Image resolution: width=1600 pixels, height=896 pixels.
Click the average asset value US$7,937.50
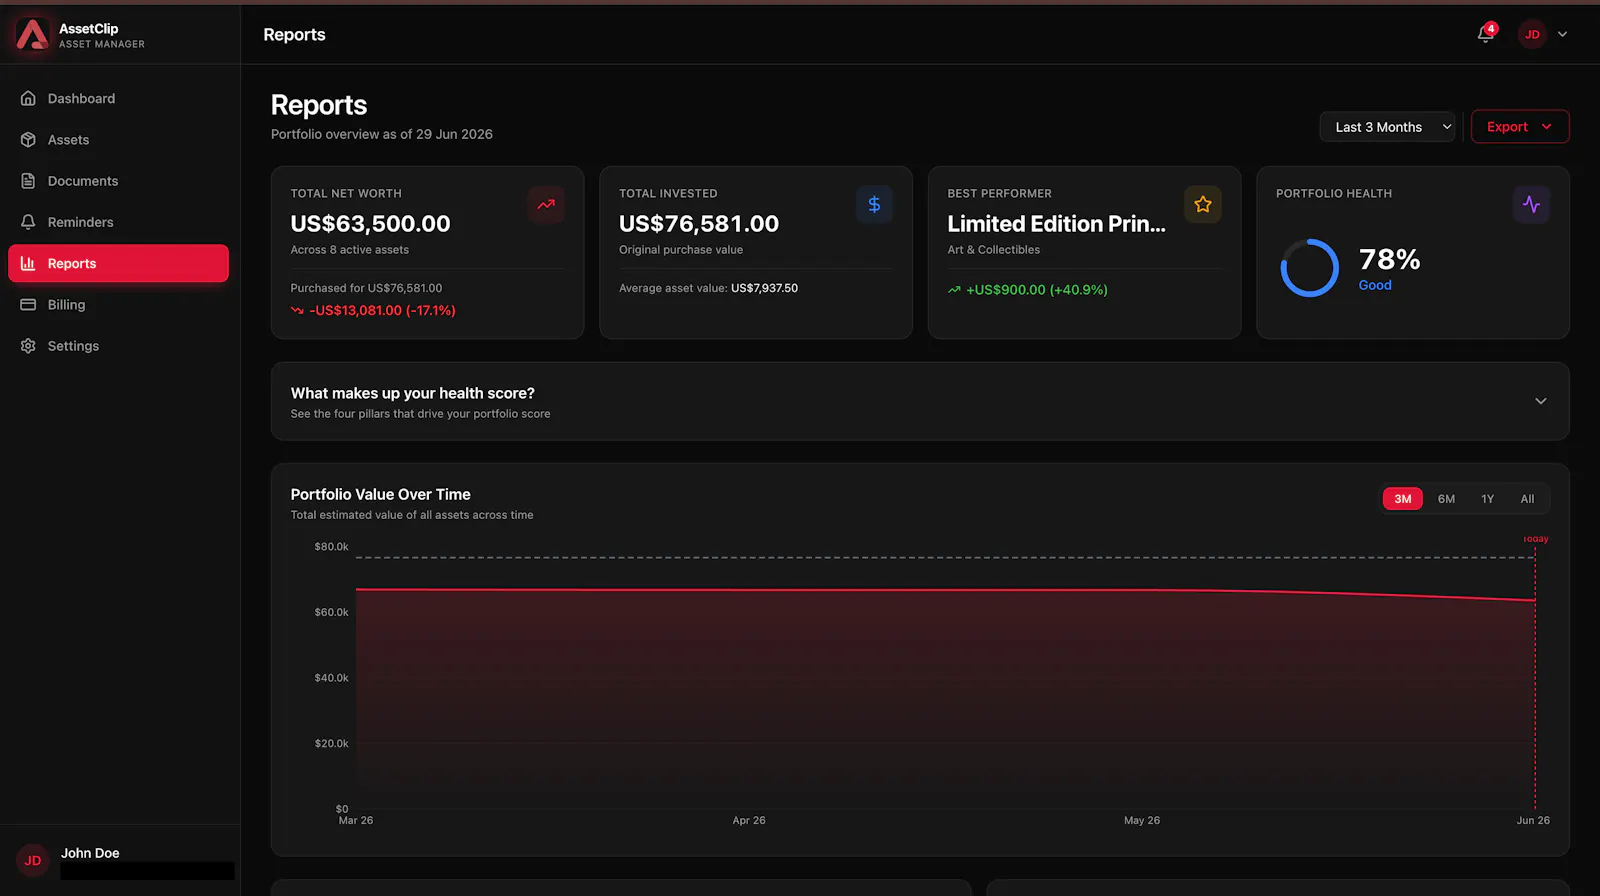point(764,288)
